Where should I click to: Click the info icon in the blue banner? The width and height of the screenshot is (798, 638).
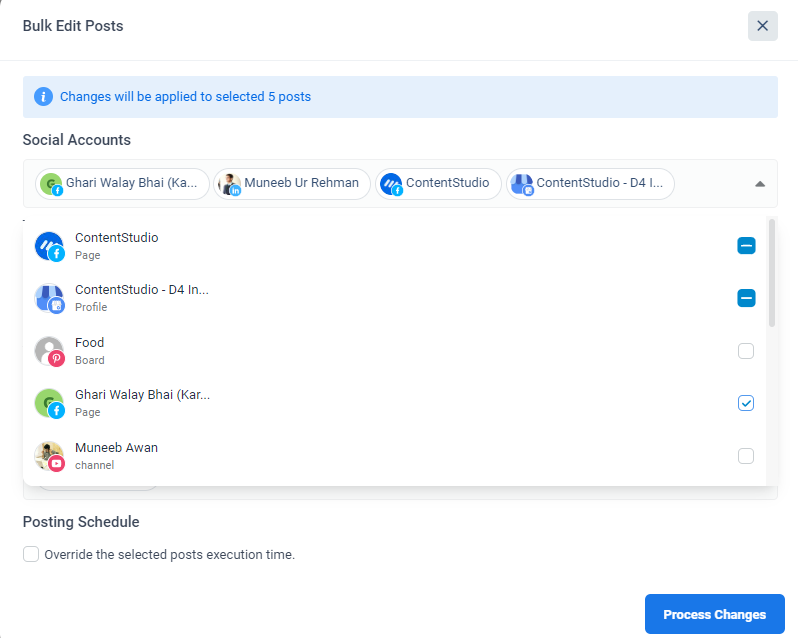click(43, 97)
